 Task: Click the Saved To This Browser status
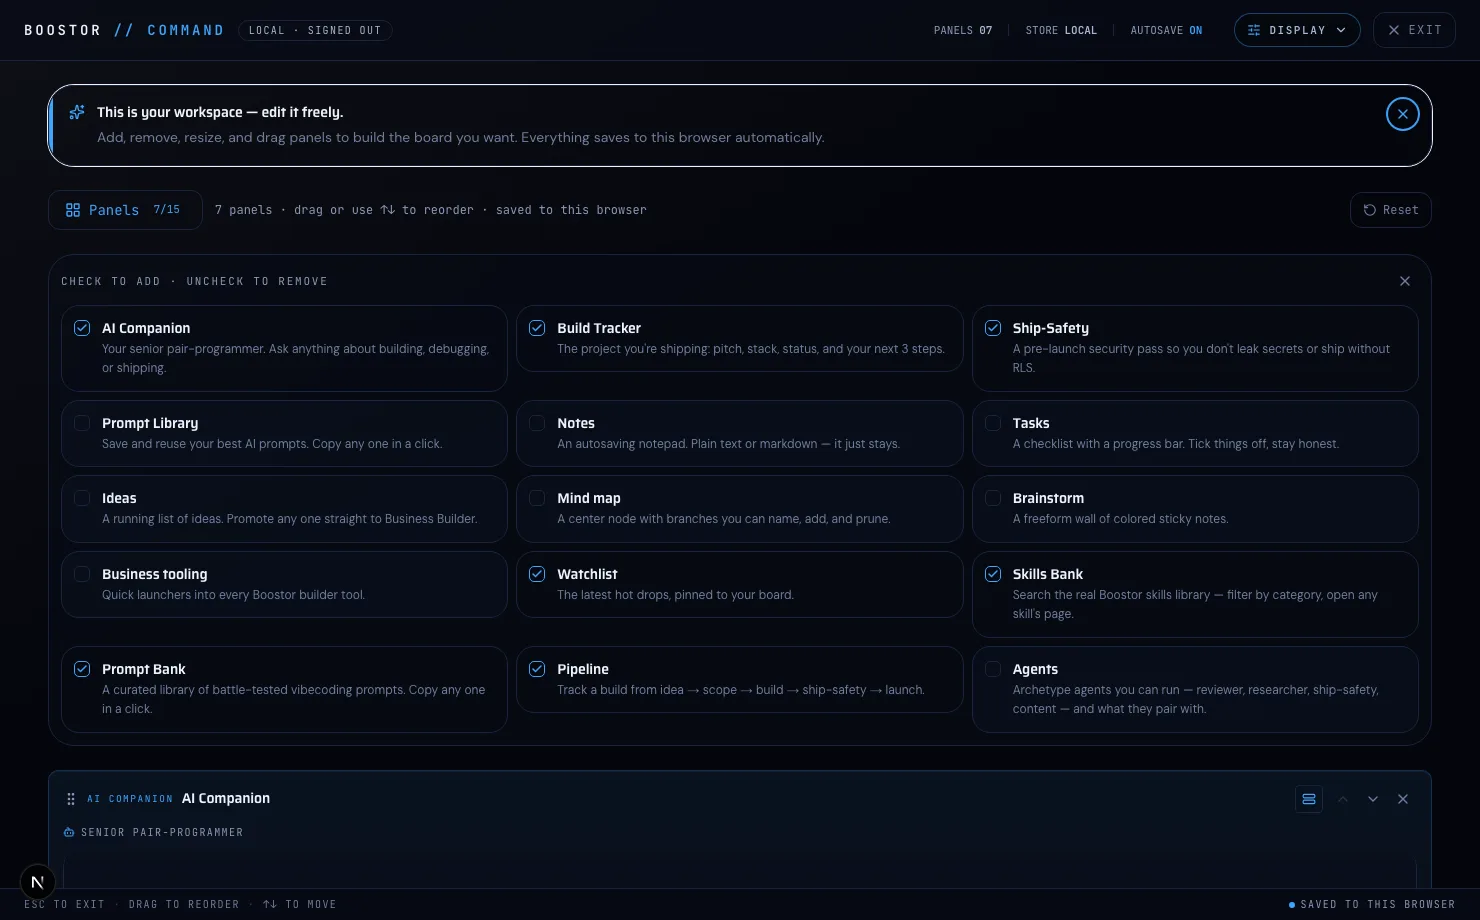[x=1372, y=904]
